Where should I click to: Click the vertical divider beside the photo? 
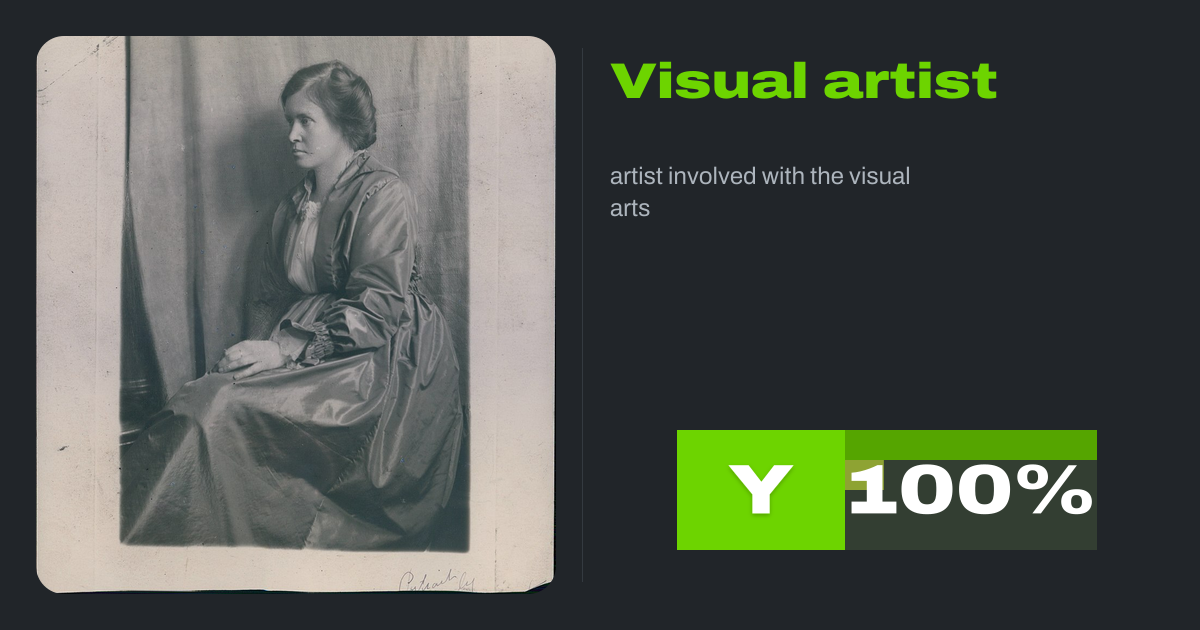coord(583,314)
